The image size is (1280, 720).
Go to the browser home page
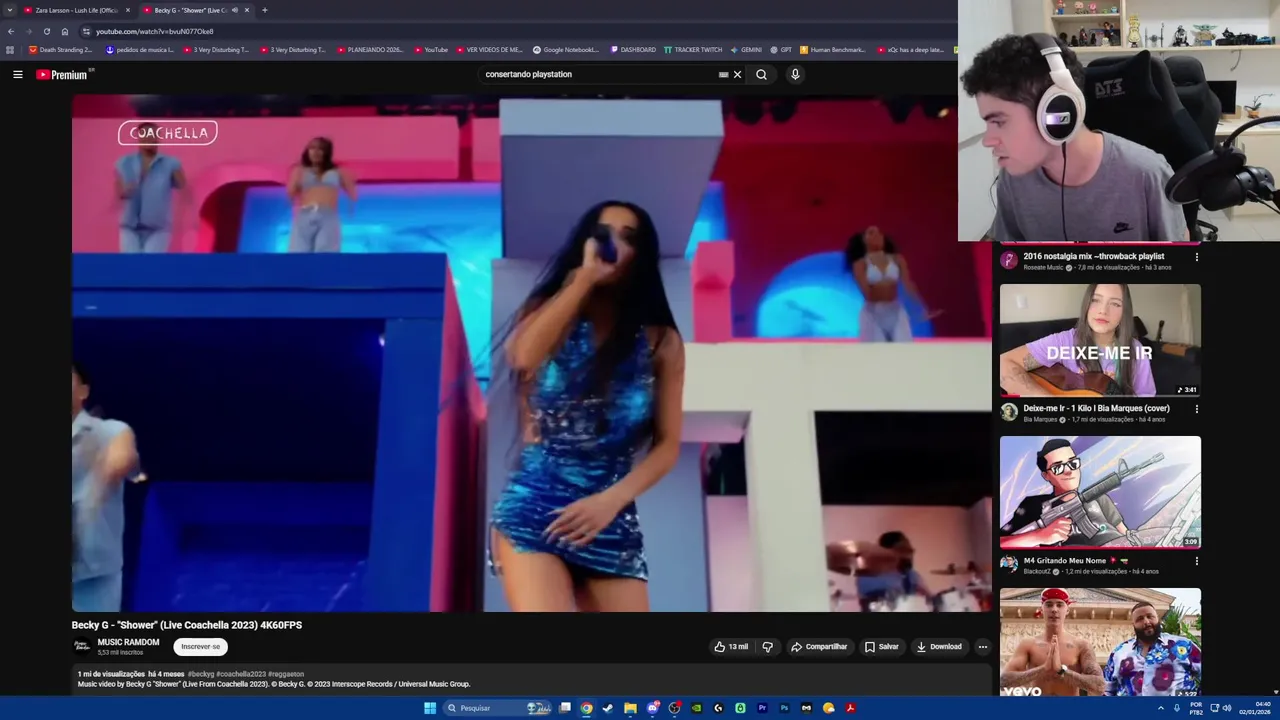(x=64, y=31)
